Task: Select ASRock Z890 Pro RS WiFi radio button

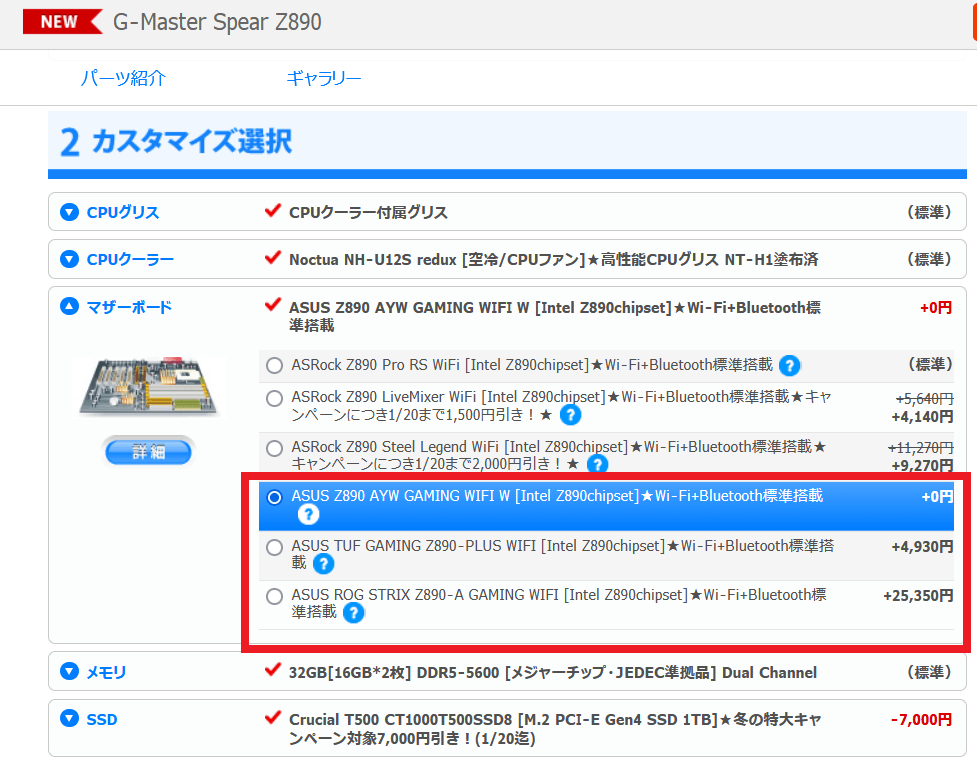Action: coord(274,366)
